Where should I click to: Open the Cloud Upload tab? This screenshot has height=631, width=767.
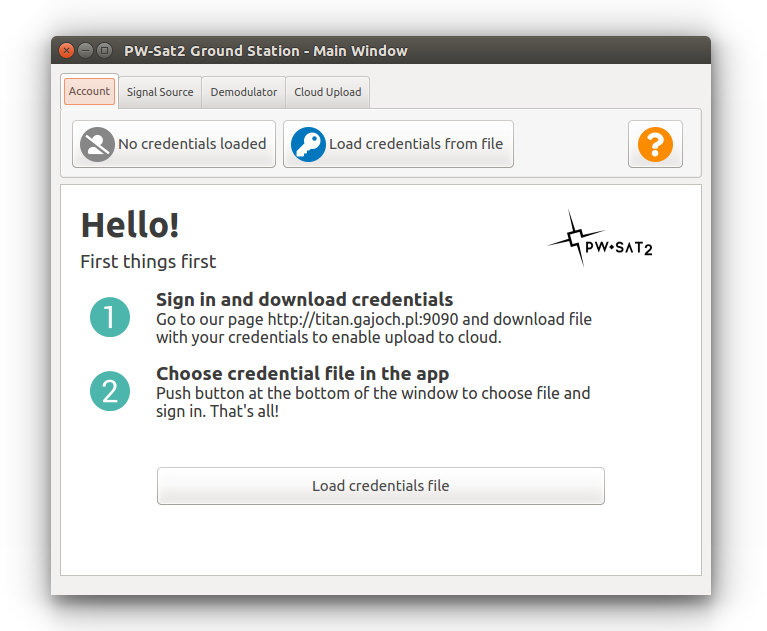328,92
